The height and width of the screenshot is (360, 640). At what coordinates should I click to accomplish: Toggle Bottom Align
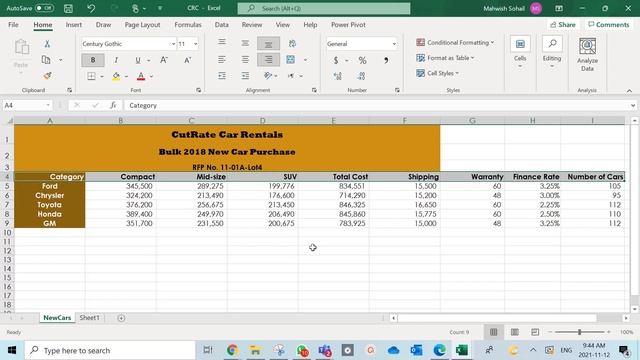point(268,43)
